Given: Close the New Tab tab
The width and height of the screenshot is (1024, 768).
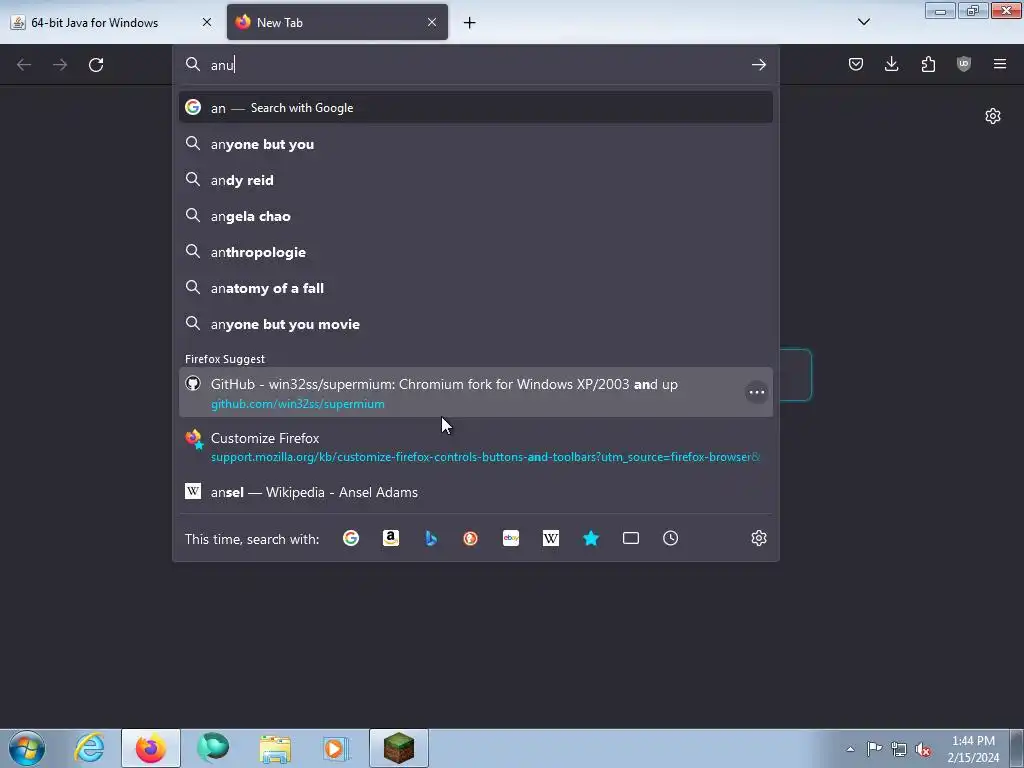Looking at the screenshot, I should [432, 22].
